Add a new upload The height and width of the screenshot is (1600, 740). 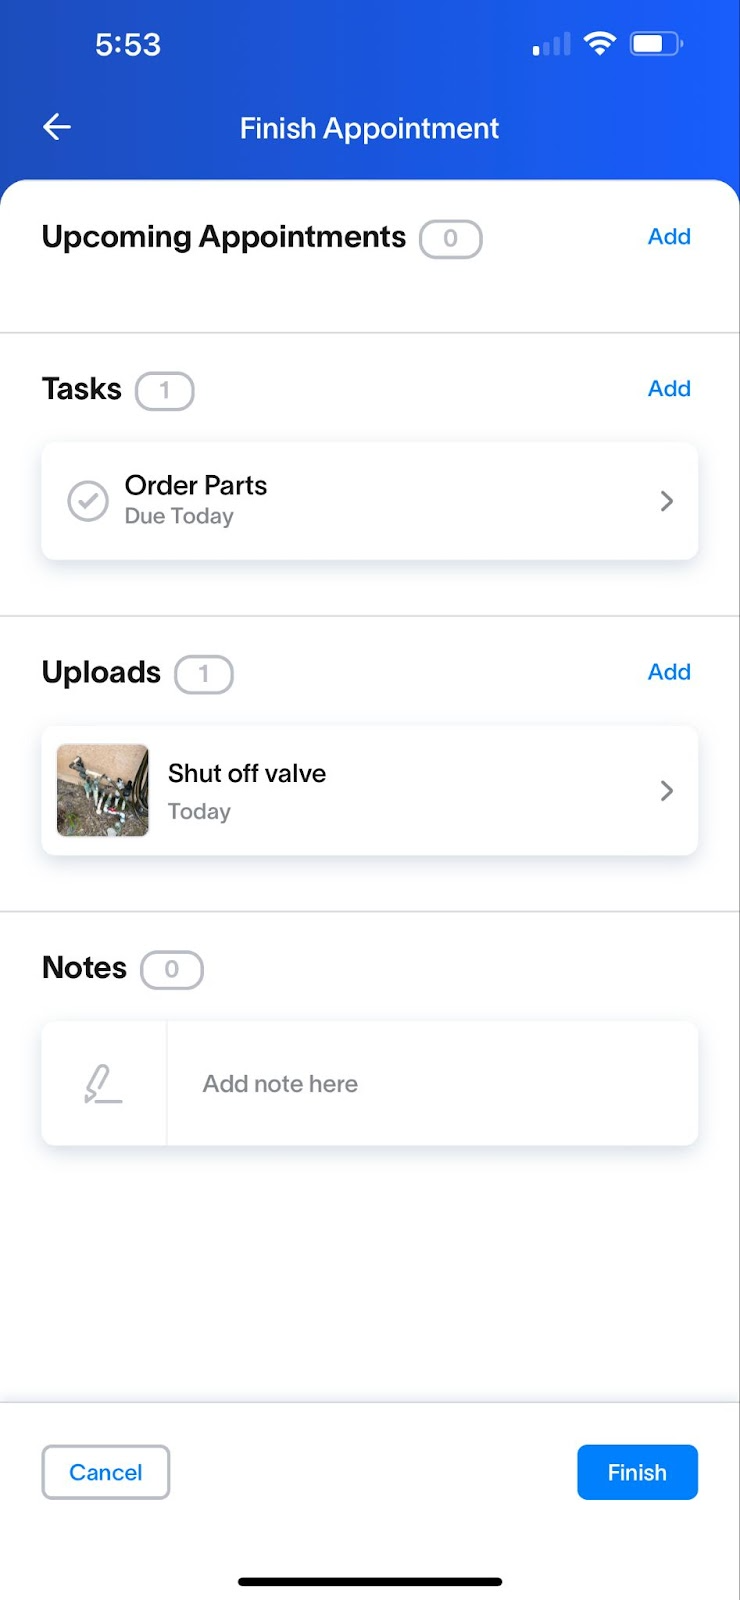tap(669, 672)
